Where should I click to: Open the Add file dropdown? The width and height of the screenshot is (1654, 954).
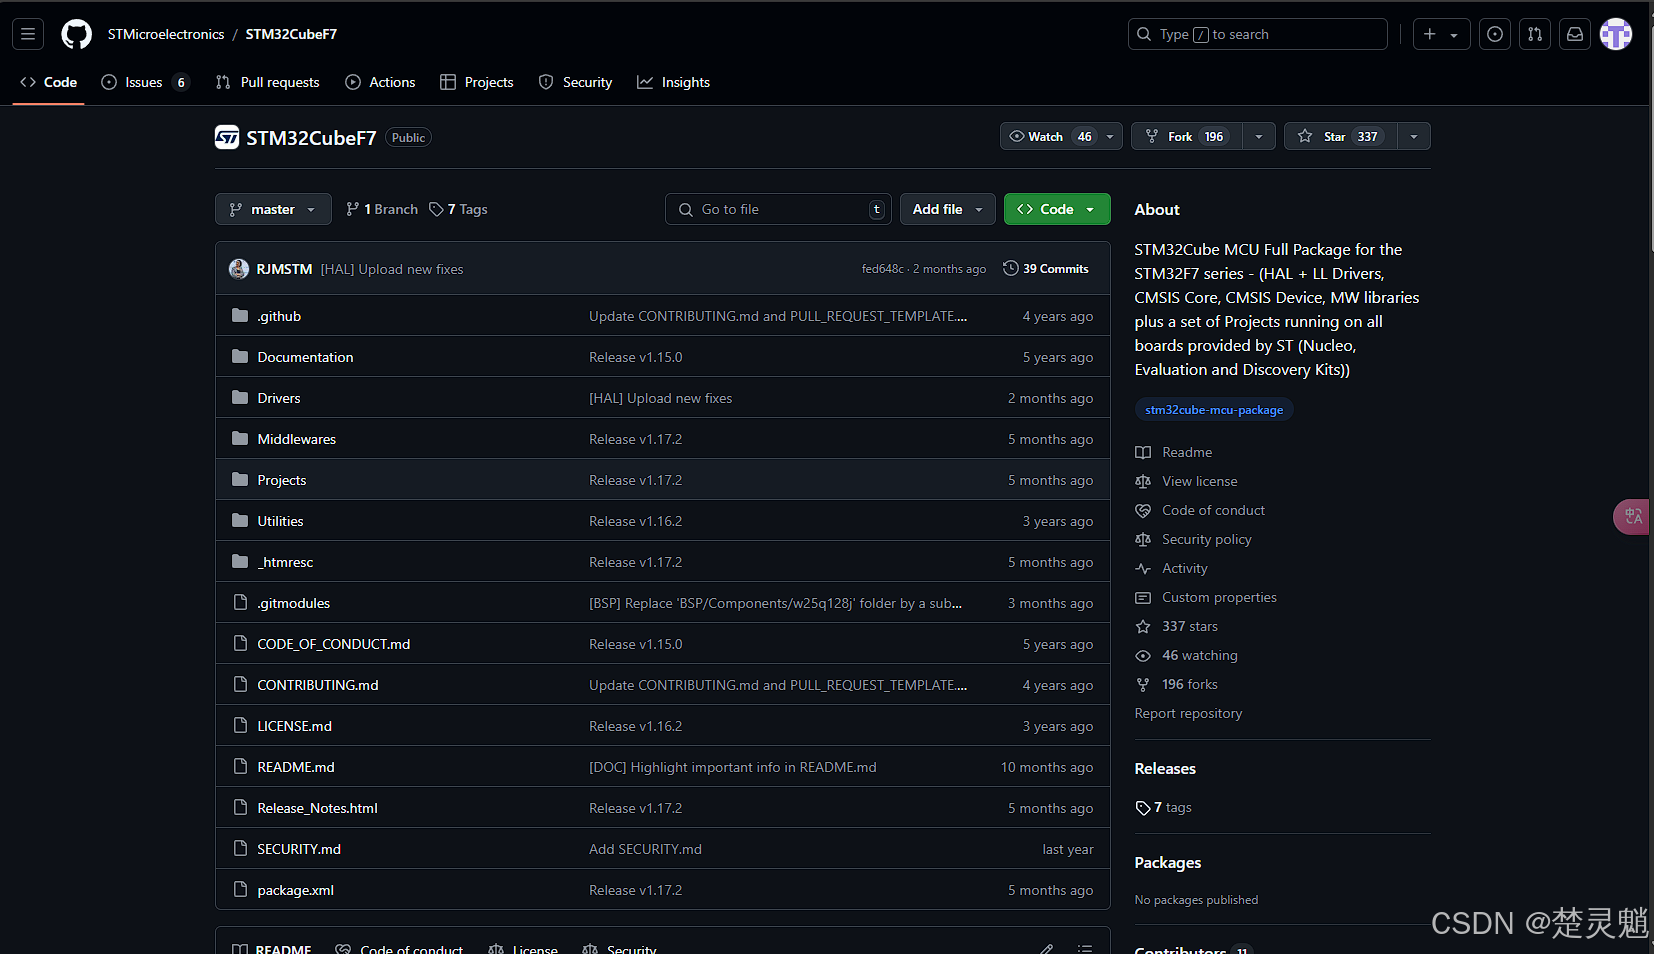(947, 209)
